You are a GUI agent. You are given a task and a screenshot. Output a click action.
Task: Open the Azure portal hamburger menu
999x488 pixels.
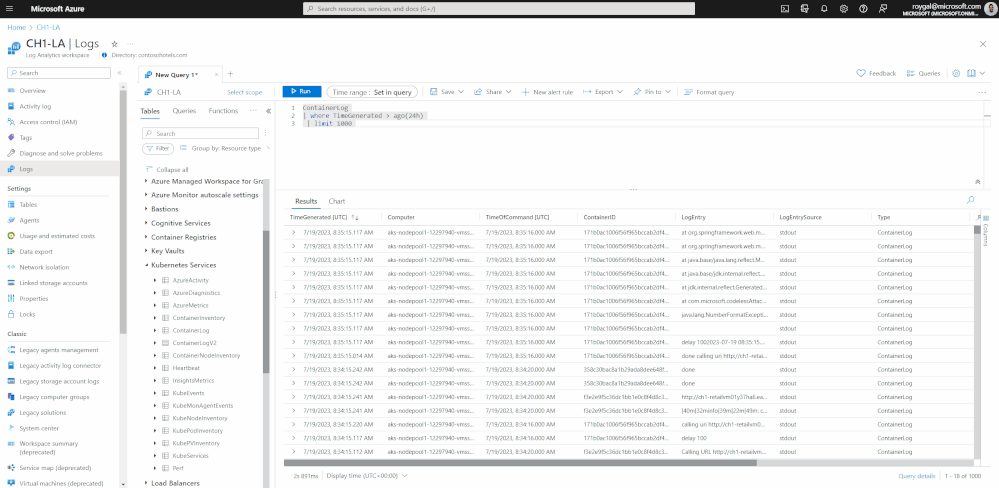coord(11,9)
